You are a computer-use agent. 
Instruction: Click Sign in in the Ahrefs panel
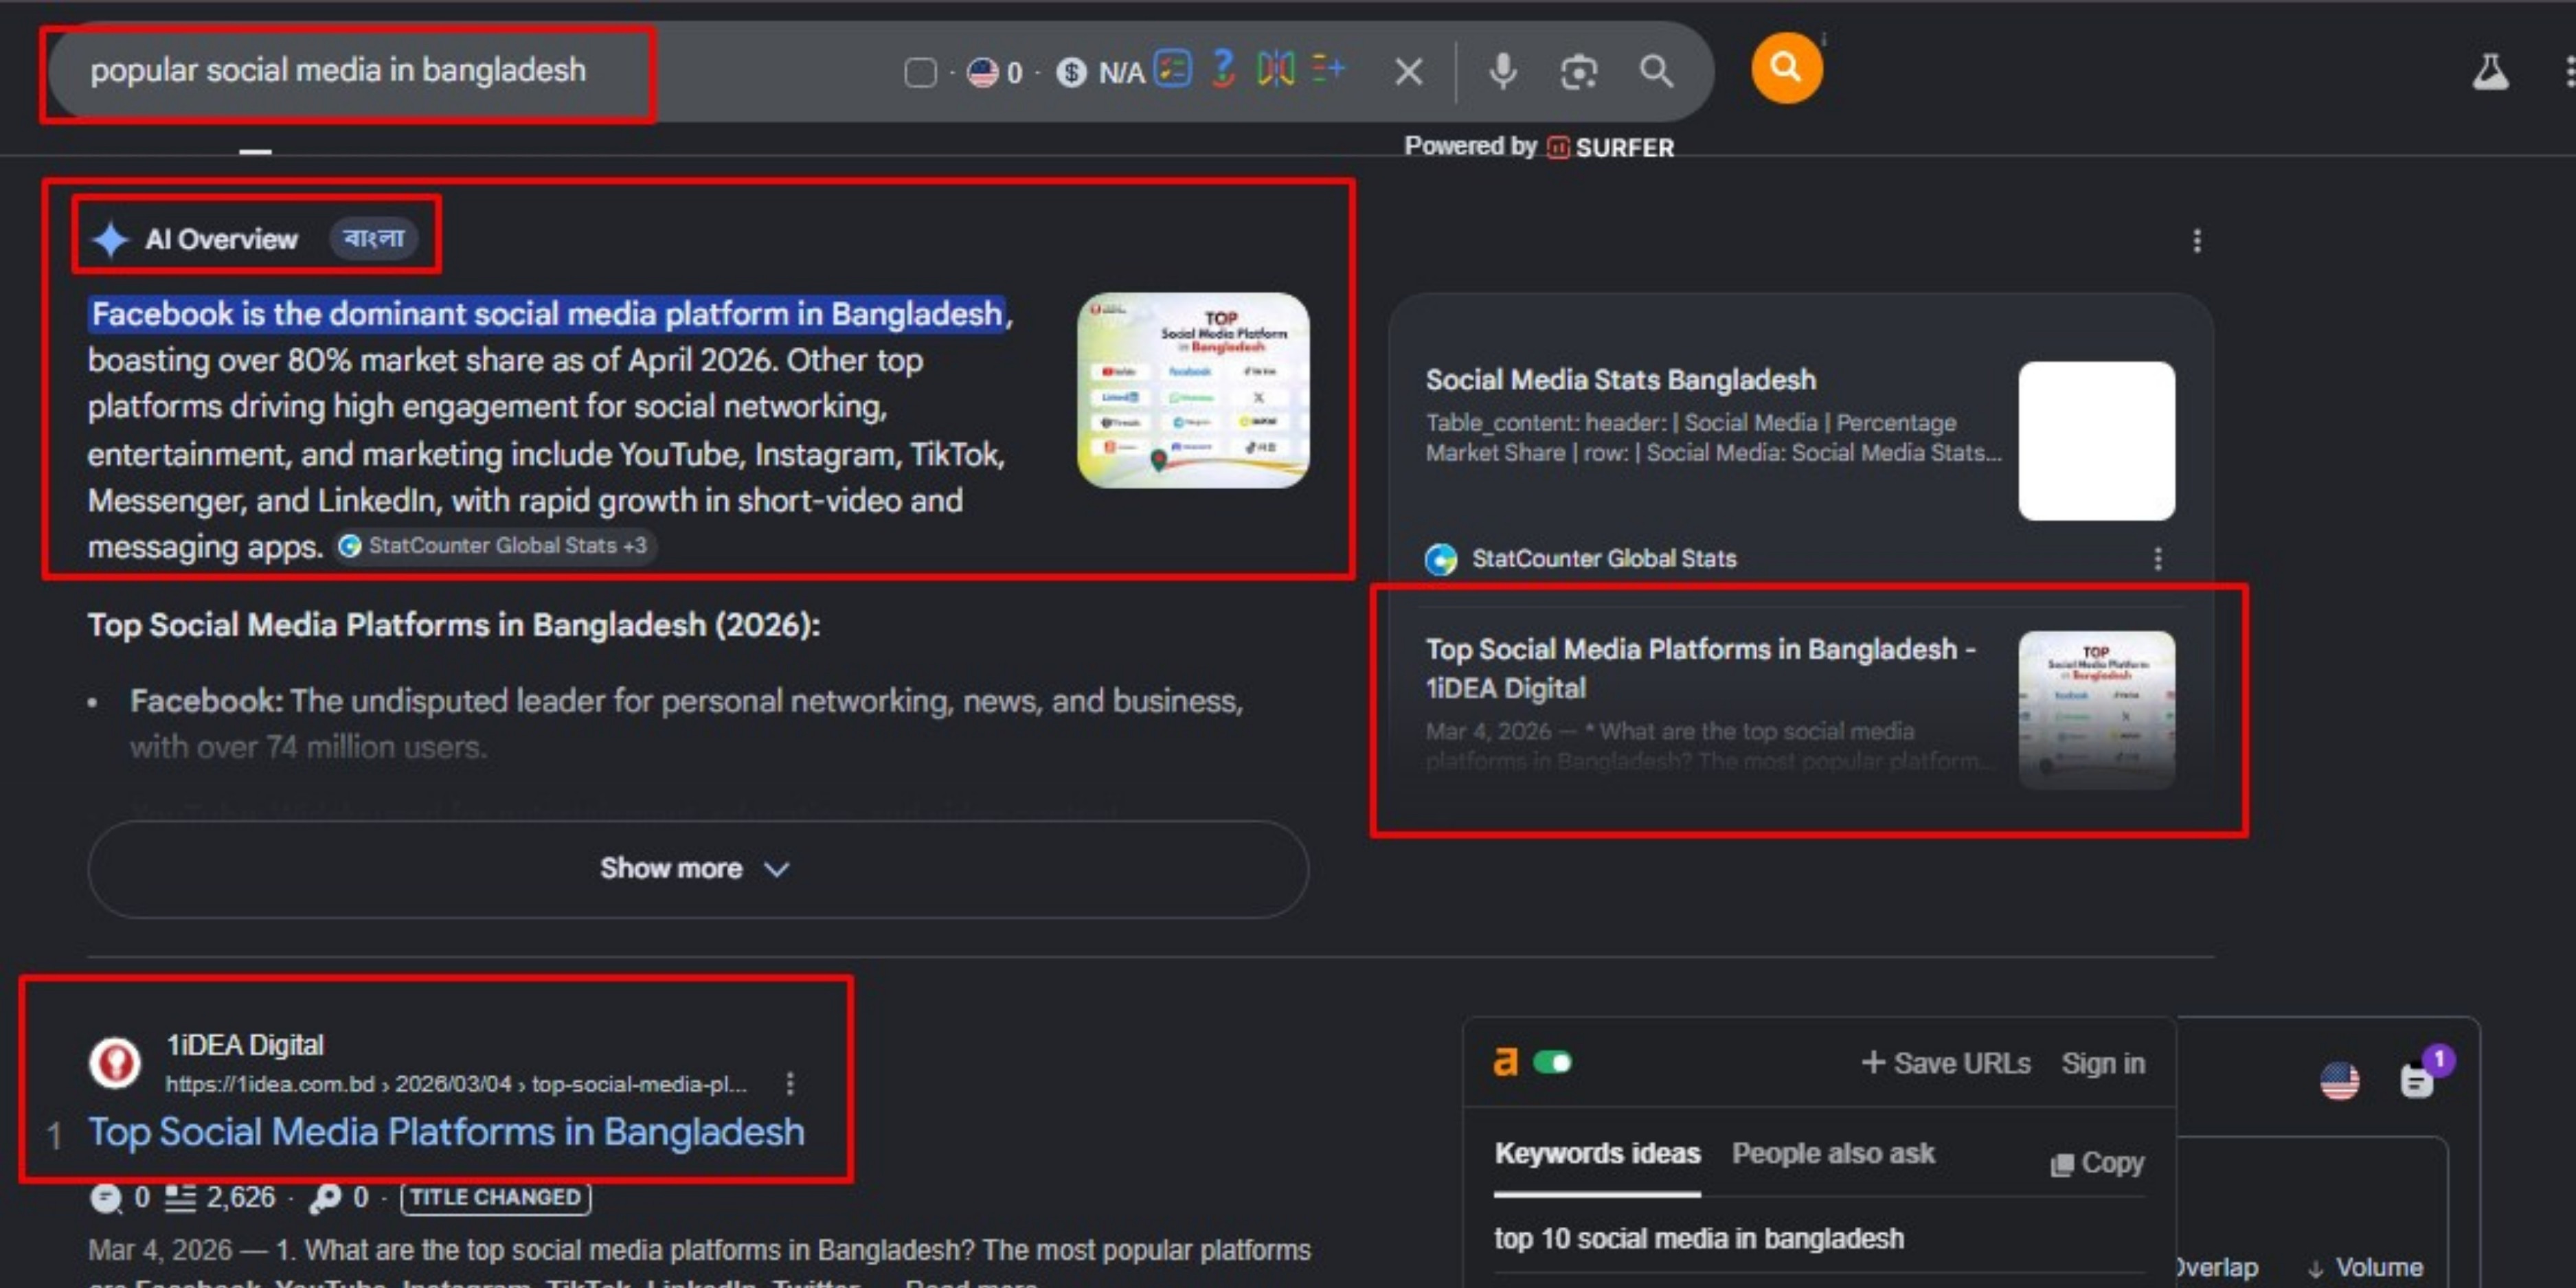[2103, 1063]
